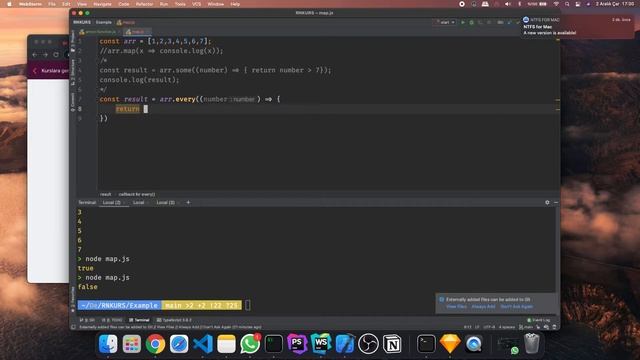The width and height of the screenshot is (640, 360).
Task: Click the '4 spaces' indent status widget
Action: (x=507, y=327)
